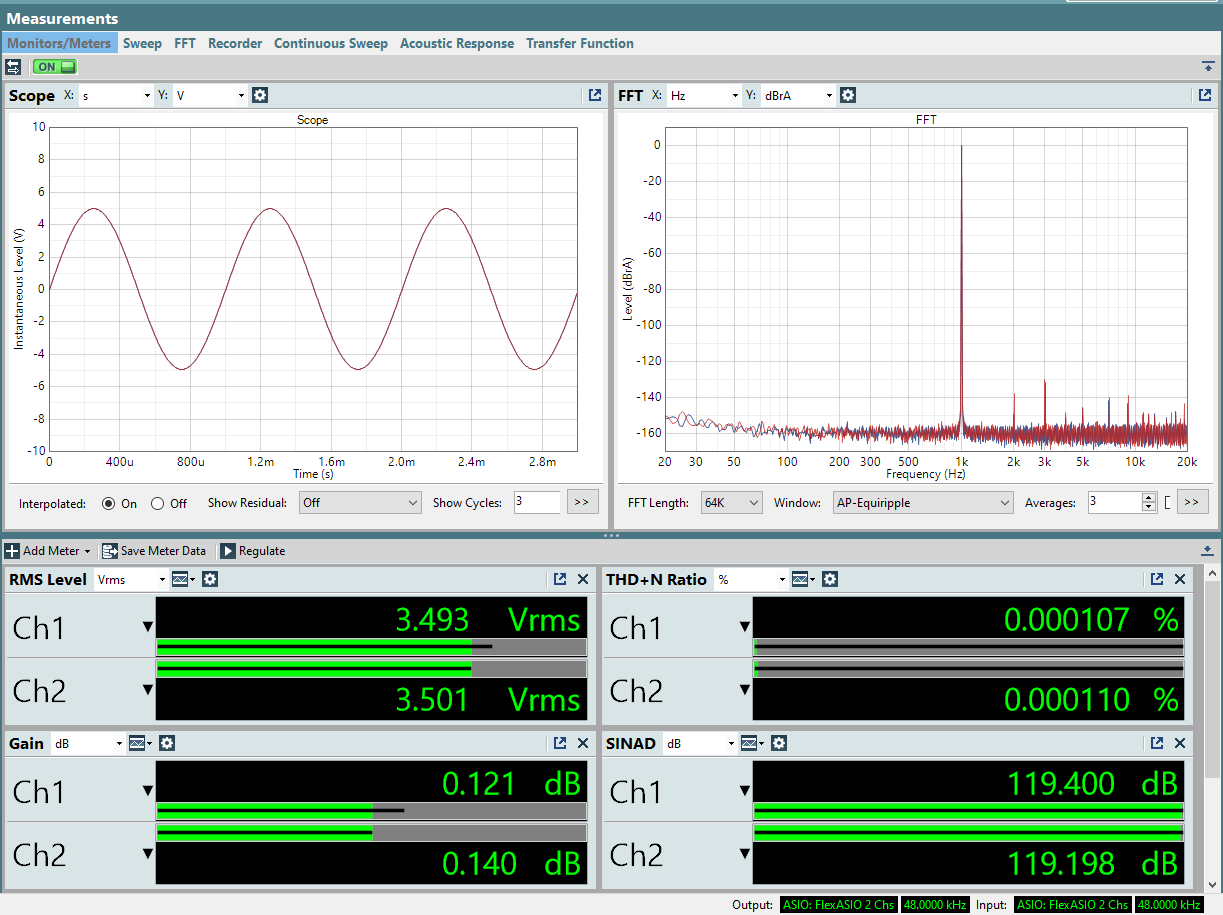
Task: Open RMS Level meter settings gear
Action: tap(210, 579)
